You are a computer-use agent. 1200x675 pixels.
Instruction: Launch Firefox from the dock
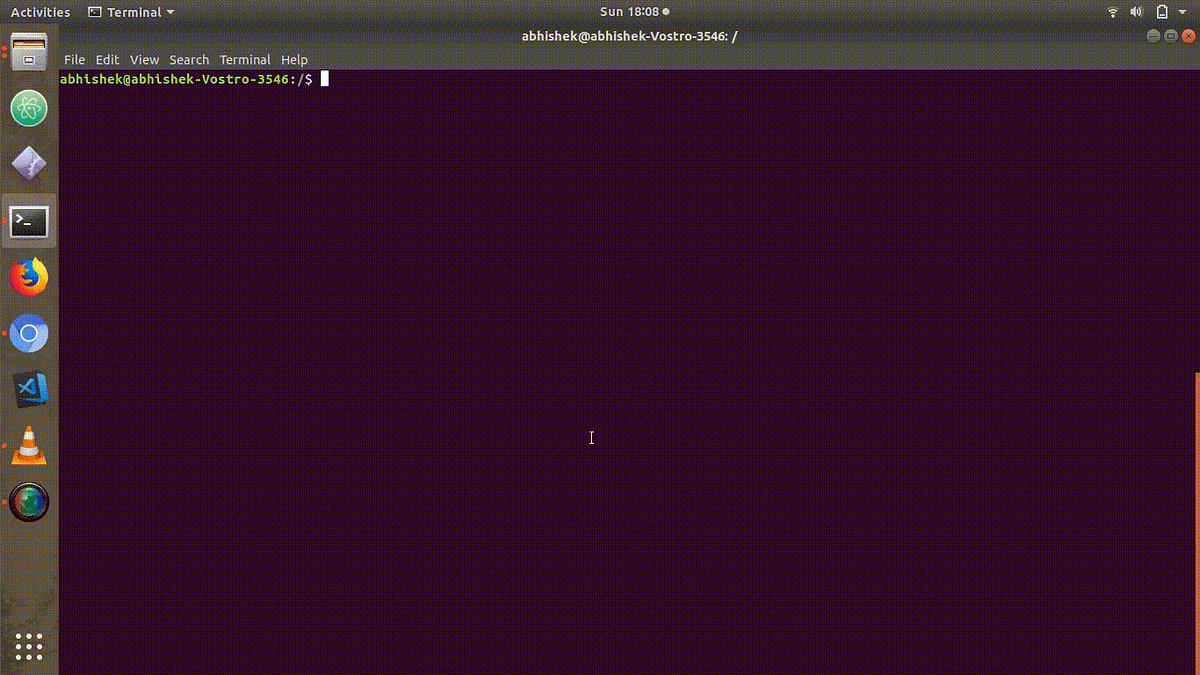tap(28, 277)
